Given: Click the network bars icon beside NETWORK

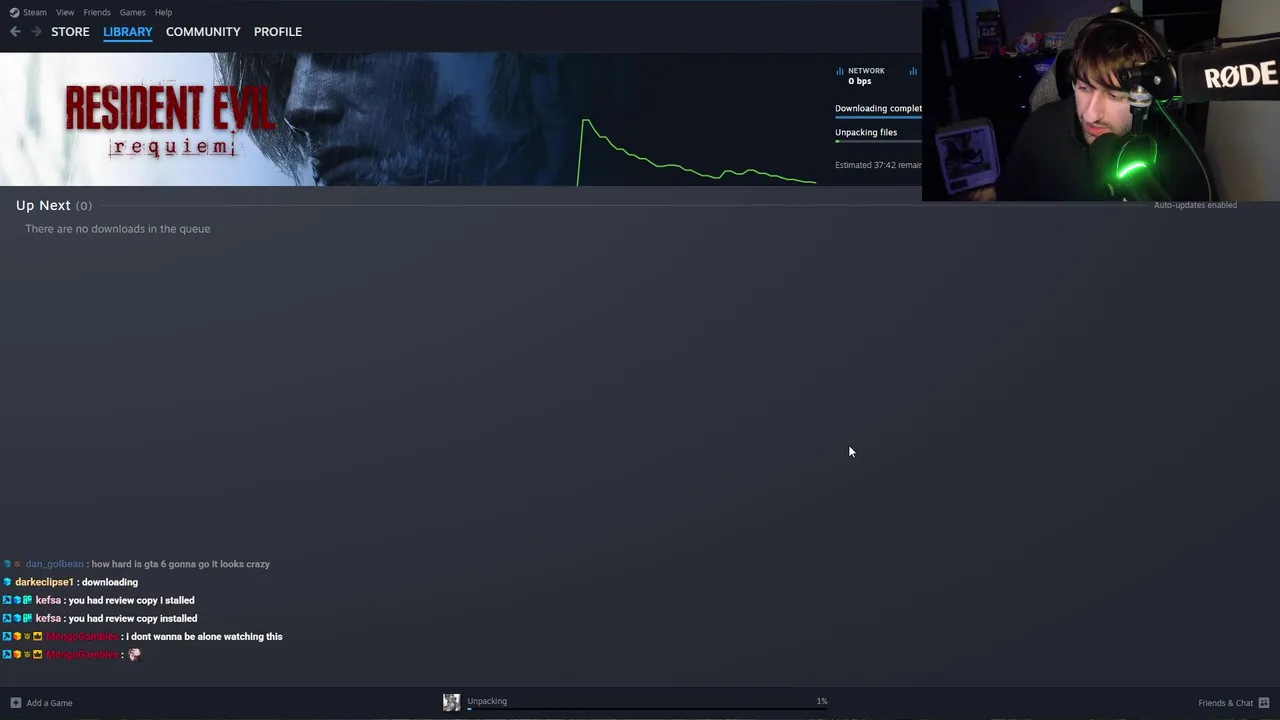Looking at the screenshot, I should [x=840, y=71].
